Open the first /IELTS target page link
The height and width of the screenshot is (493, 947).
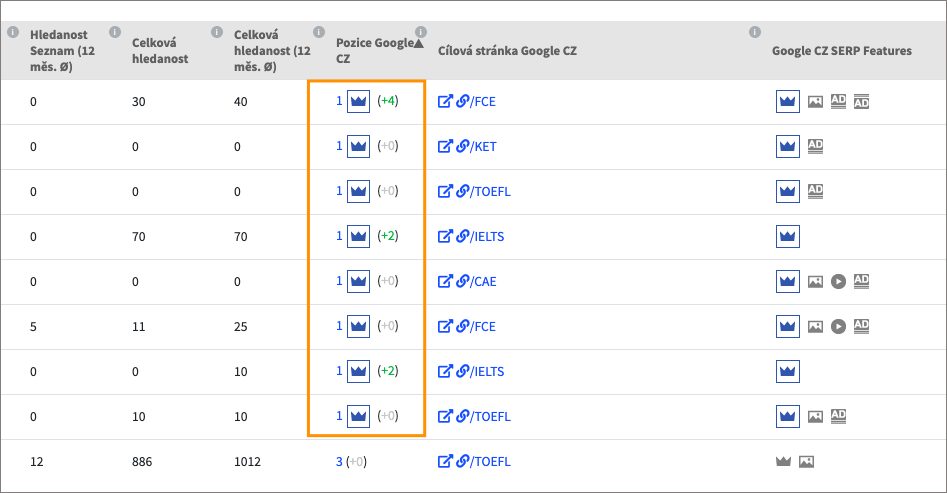click(487, 236)
